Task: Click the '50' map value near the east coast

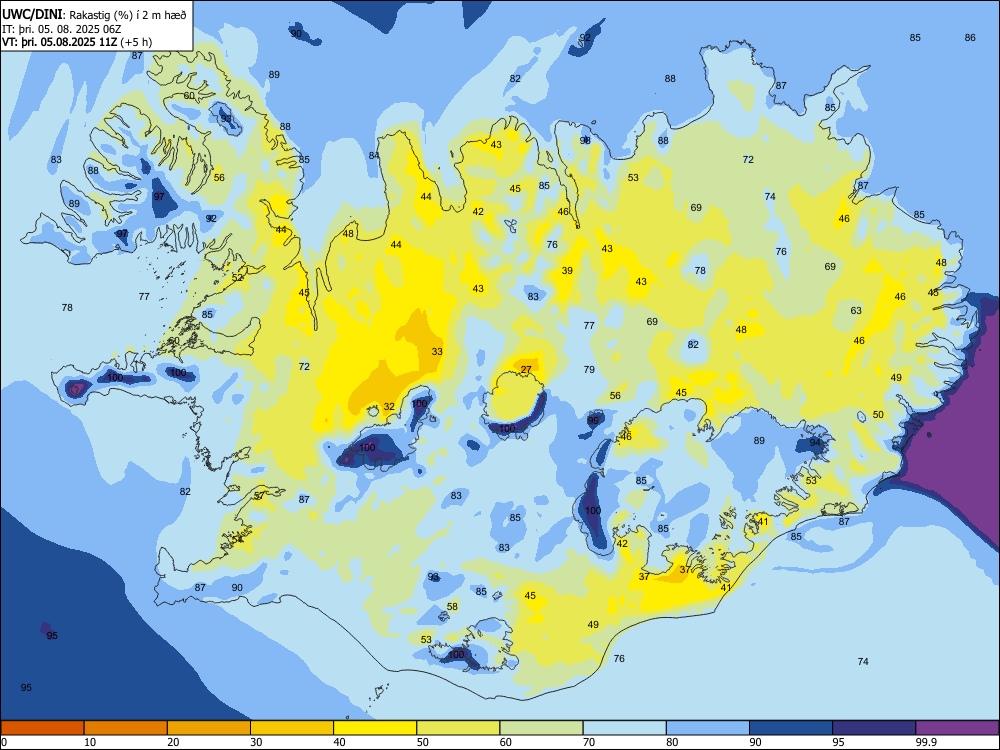Action: pyautogui.click(x=878, y=415)
